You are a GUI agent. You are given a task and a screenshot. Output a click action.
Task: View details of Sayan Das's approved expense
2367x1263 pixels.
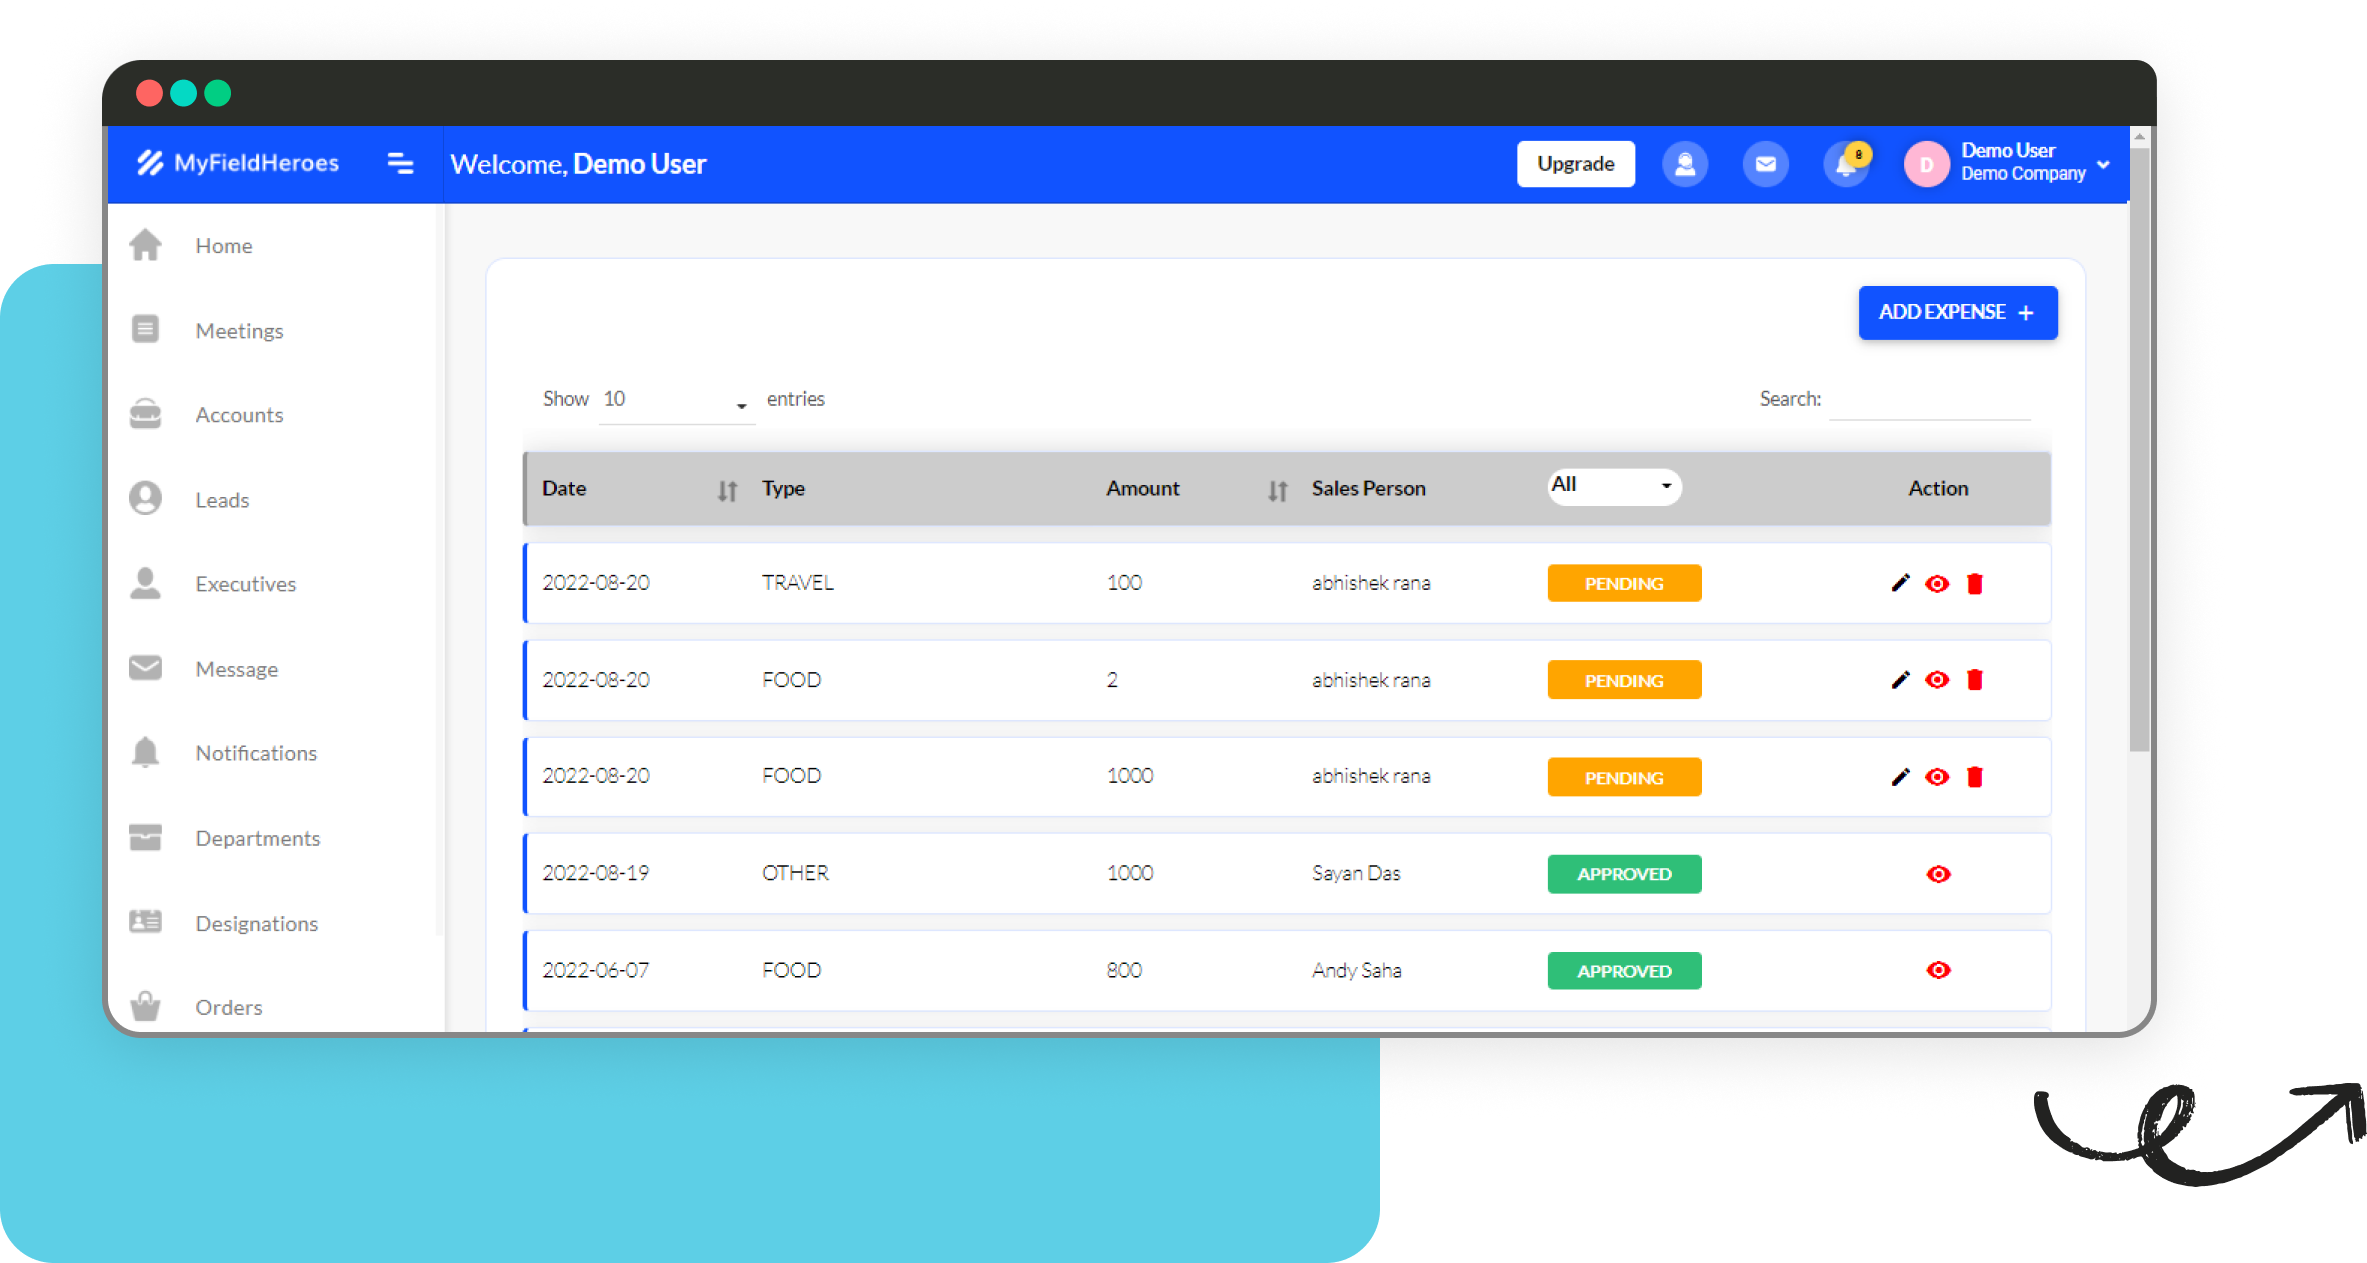(x=1938, y=873)
